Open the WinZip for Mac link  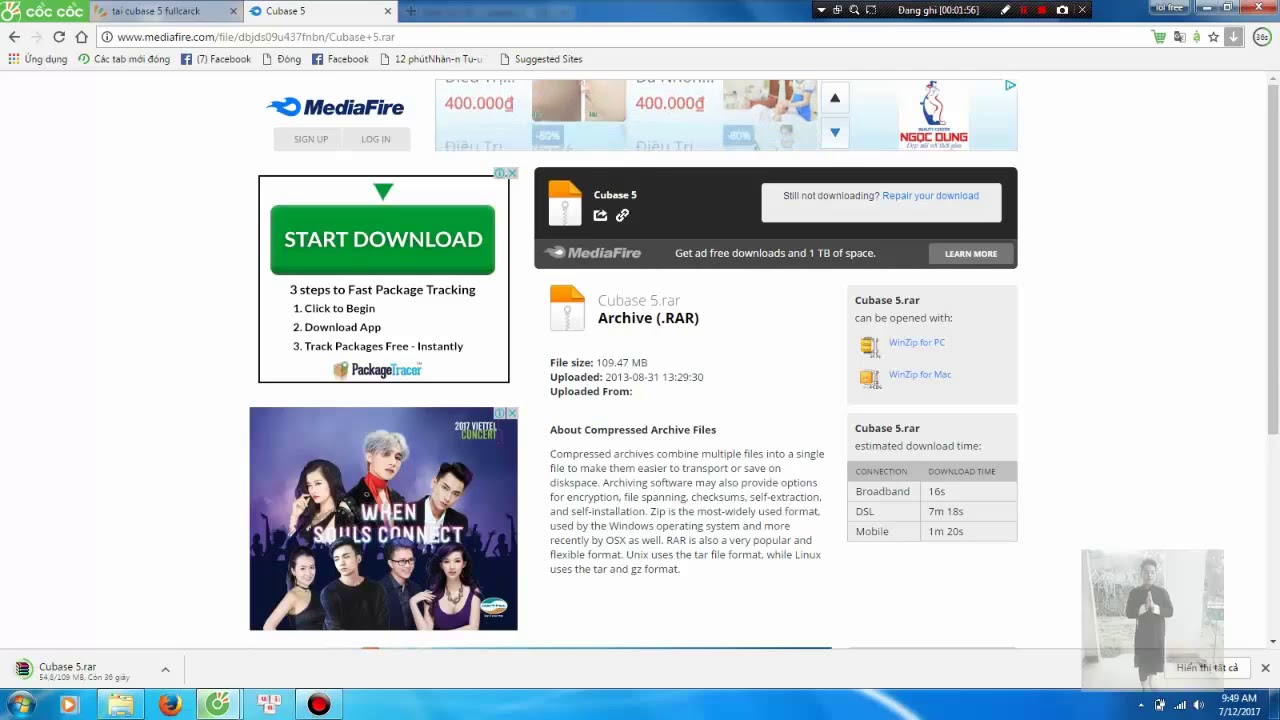click(x=920, y=374)
